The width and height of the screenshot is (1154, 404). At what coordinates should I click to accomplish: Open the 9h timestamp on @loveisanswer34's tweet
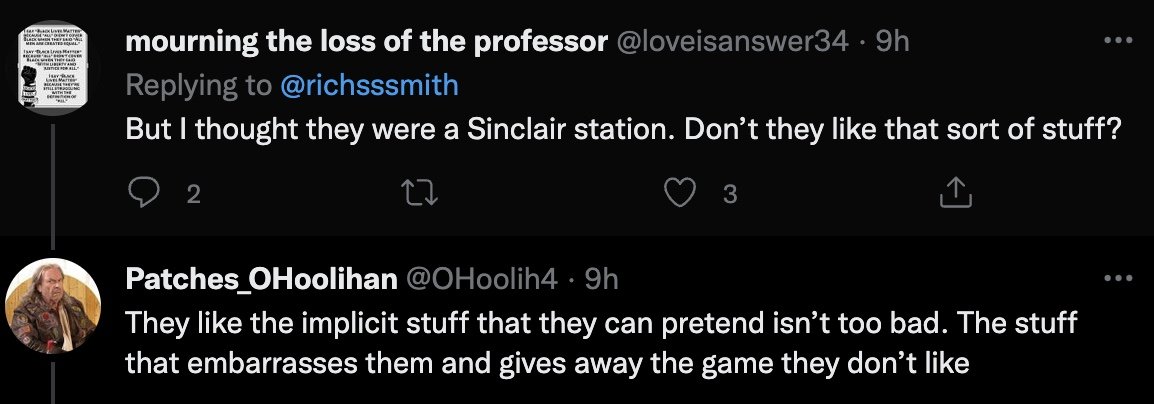tap(893, 42)
